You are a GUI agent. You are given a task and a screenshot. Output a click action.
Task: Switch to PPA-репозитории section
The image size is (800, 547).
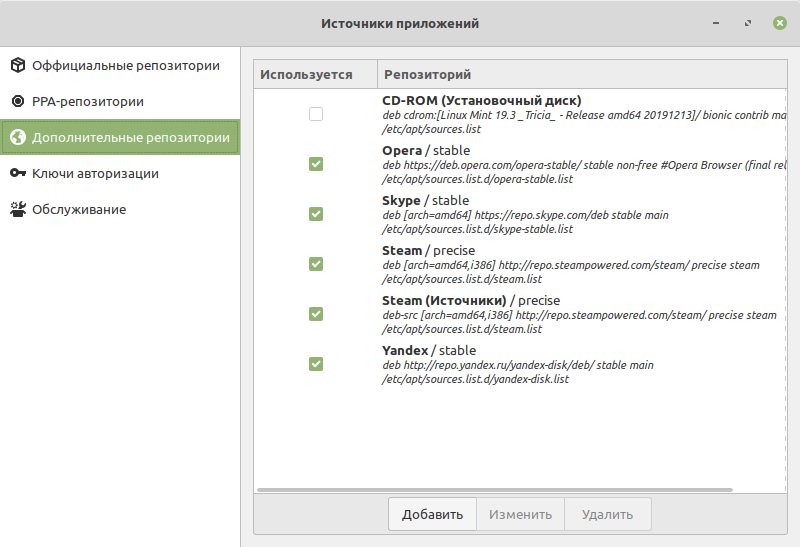(x=120, y=101)
